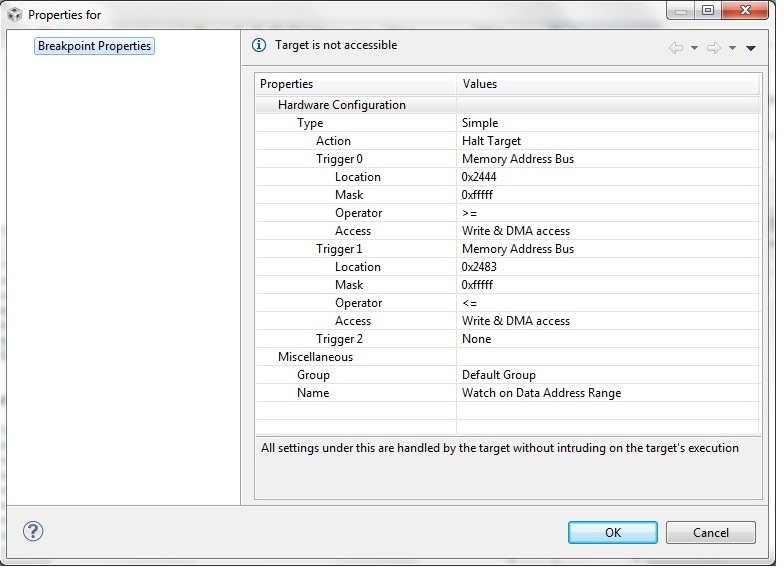Edit the Trigger 1 Location value 0x2483
Screen dimensions: 784x573
click(608, 267)
